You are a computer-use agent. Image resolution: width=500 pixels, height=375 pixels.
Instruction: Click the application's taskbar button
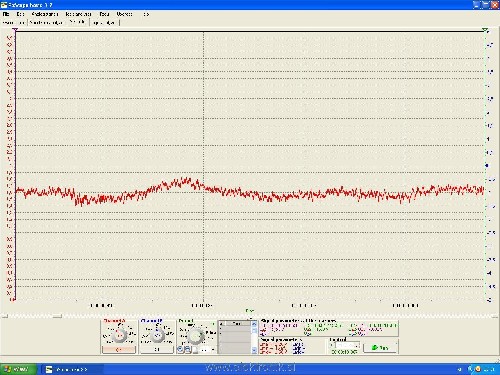tap(73, 369)
